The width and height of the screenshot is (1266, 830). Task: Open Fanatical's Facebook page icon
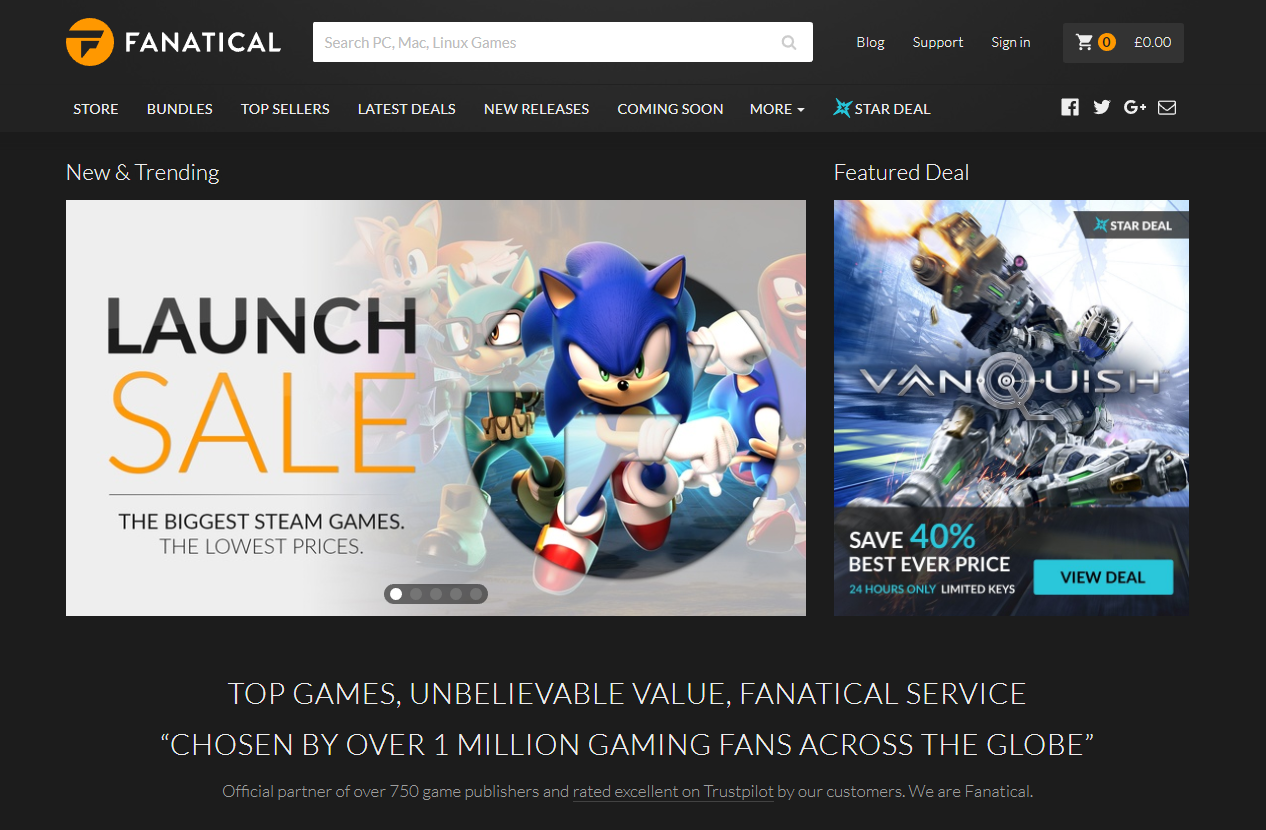coord(1070,107)
